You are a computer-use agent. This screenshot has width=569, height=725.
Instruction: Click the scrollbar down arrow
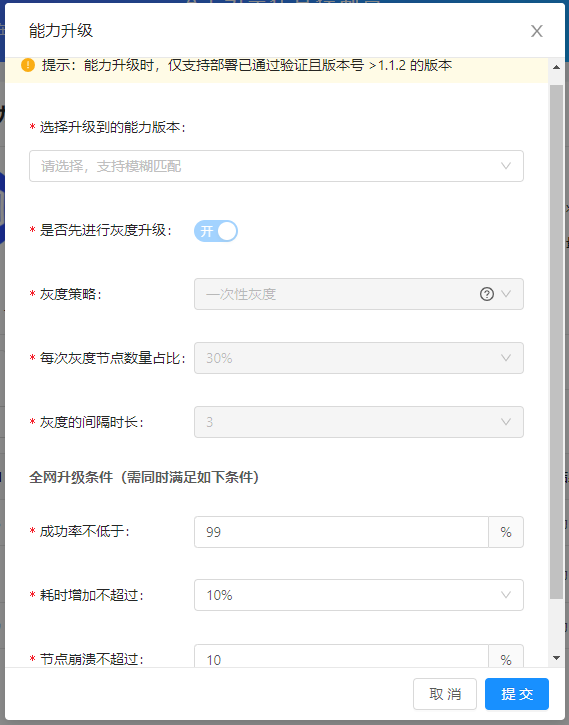pyautogui.click(x=557, y=658)
